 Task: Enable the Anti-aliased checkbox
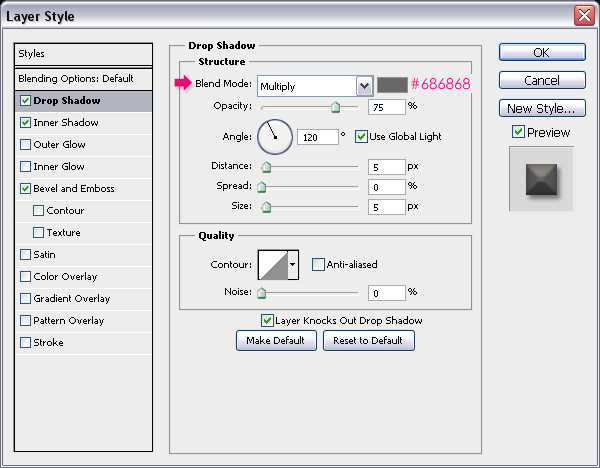click(318, 265)
